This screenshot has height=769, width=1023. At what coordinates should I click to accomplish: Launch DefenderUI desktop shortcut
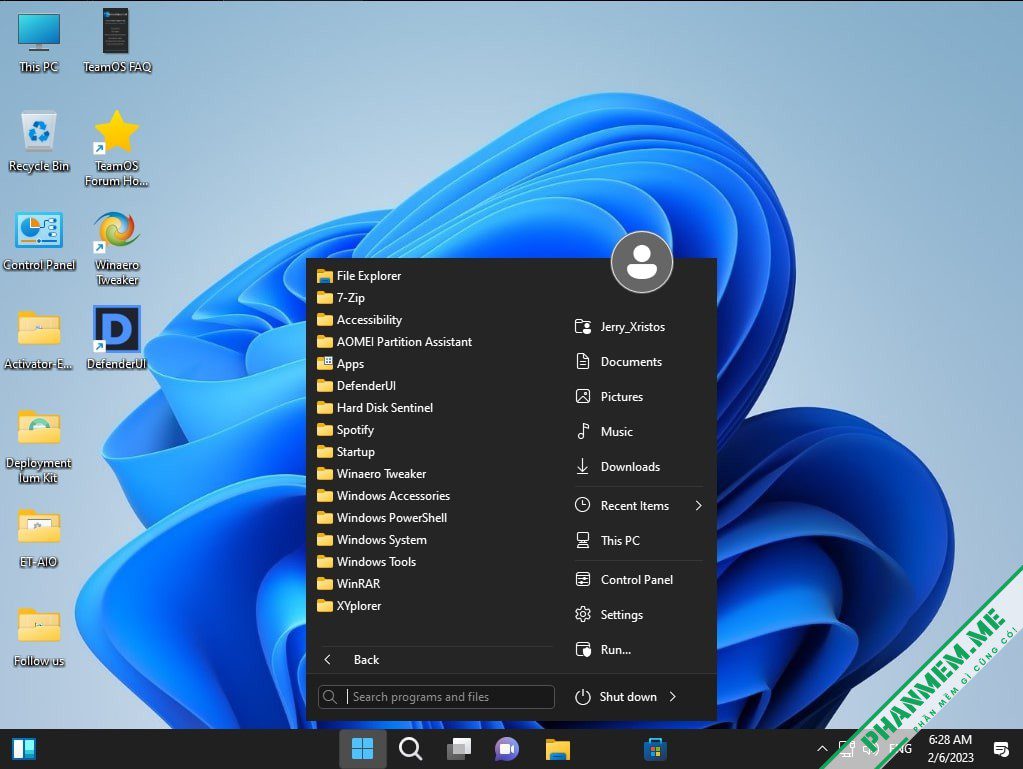pyautogui.click(x=117, y=338)
